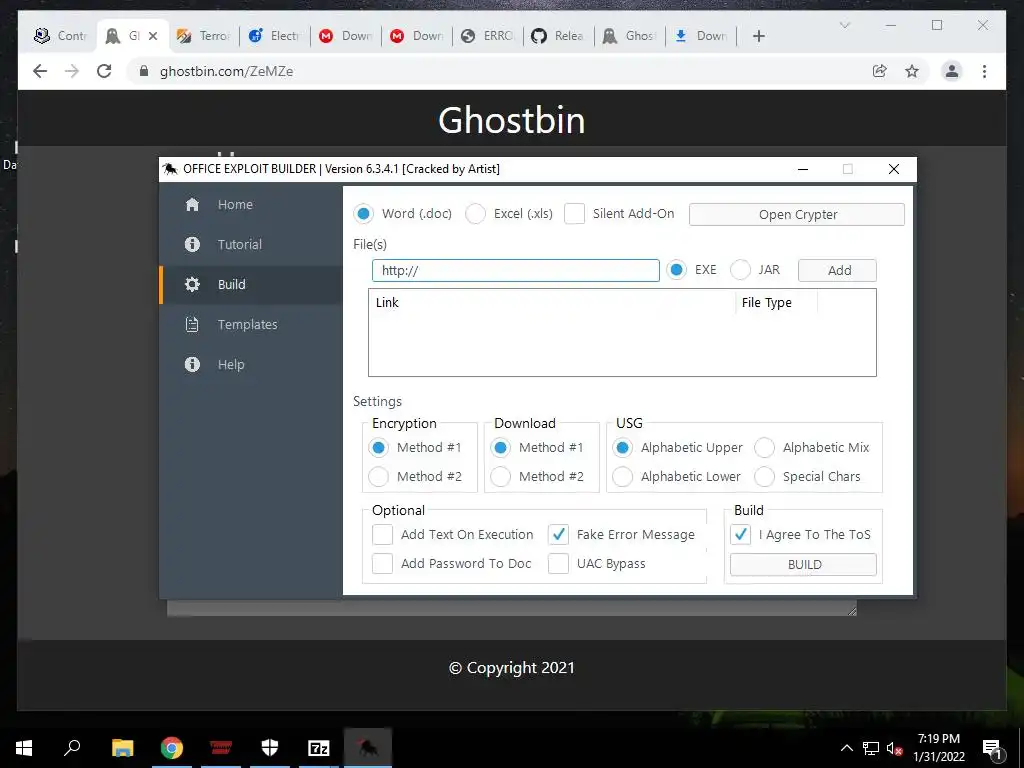Select Encryption Method #1
Screen dimensions: 1024x768
point(379,447)
